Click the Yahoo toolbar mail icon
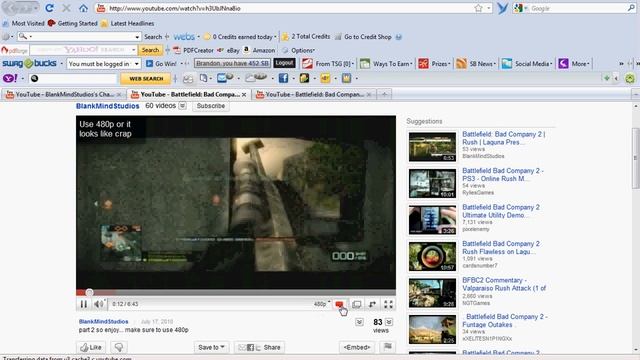This screenshot has width=640, height=360. click(x=224, y=78)
